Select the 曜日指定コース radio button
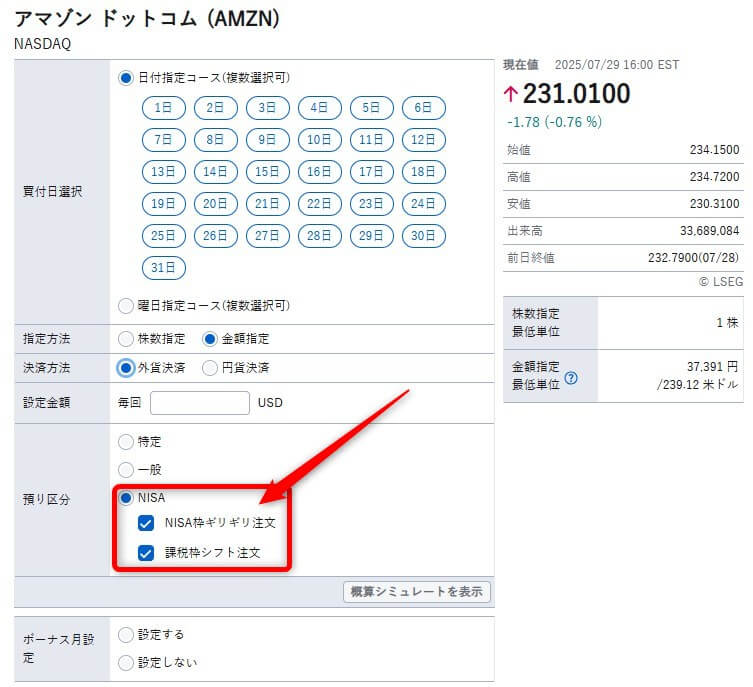Viewport: 753px width, 687px height. tap(126, 306)
